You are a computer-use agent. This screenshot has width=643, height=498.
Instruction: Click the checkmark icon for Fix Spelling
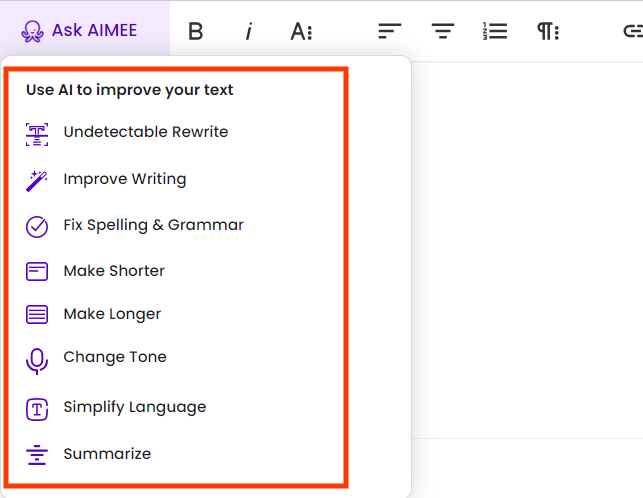(37, 226)
